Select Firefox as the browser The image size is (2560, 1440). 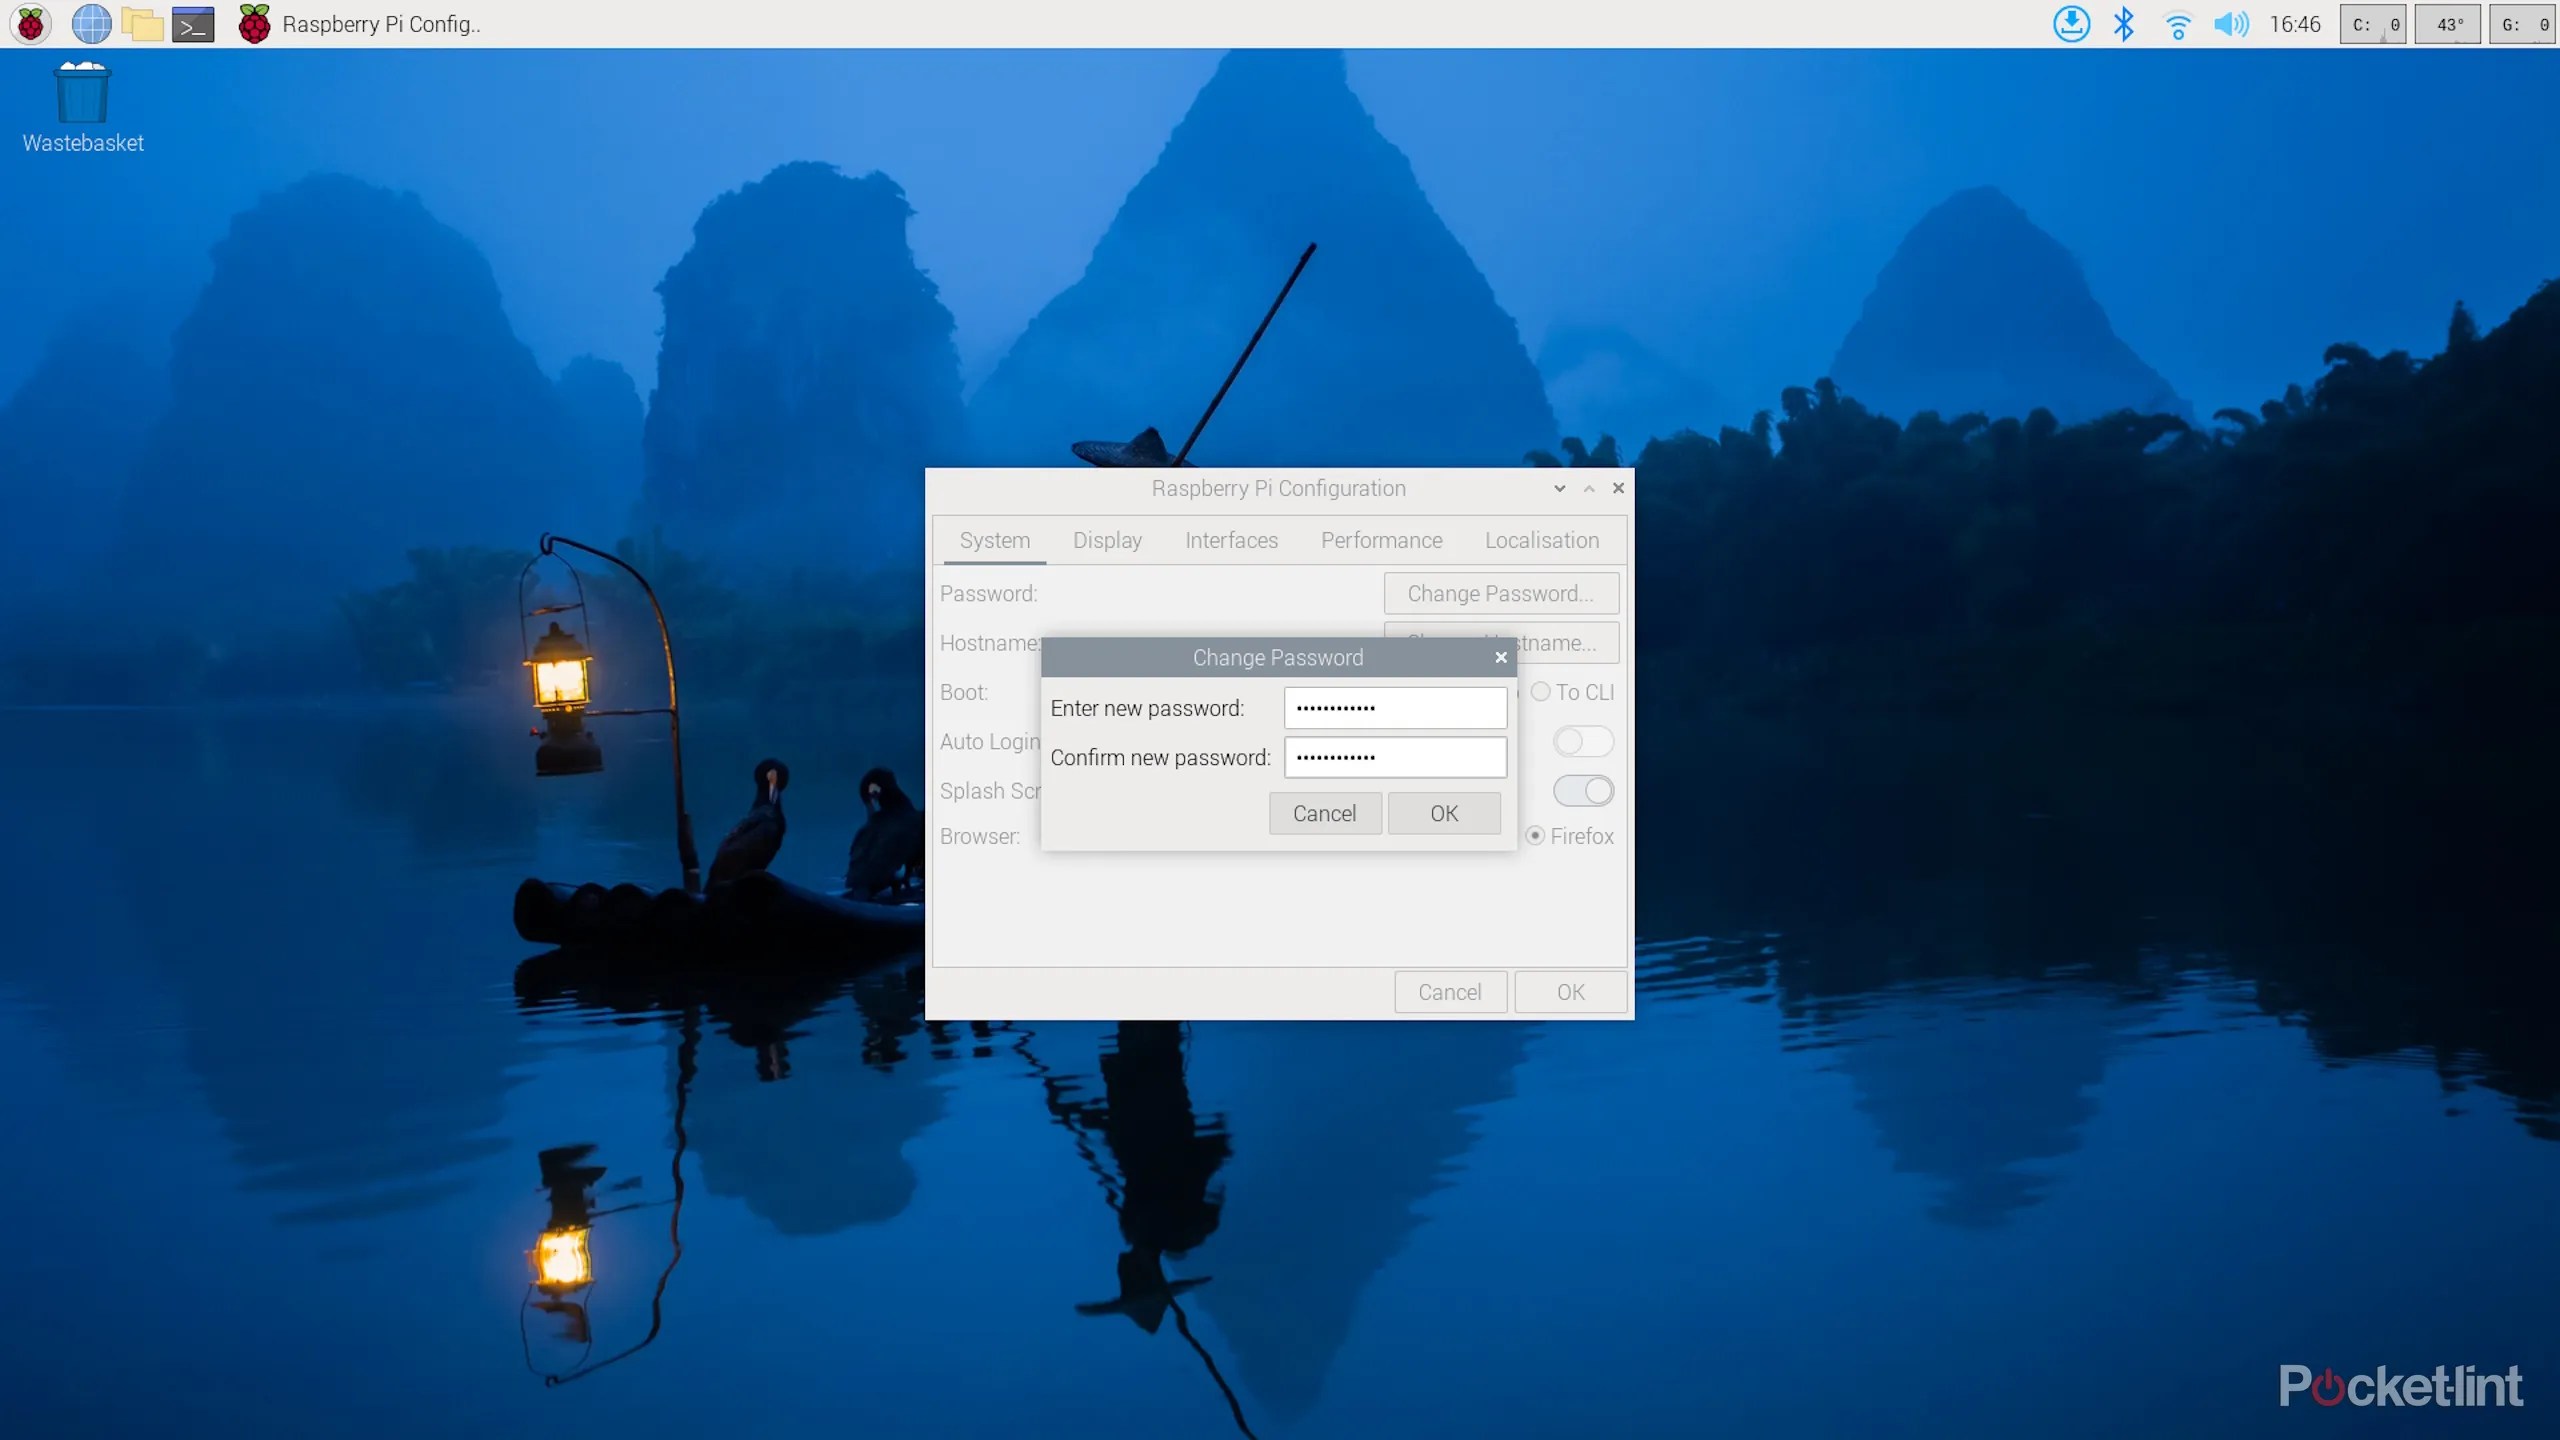click(1536, 836)
